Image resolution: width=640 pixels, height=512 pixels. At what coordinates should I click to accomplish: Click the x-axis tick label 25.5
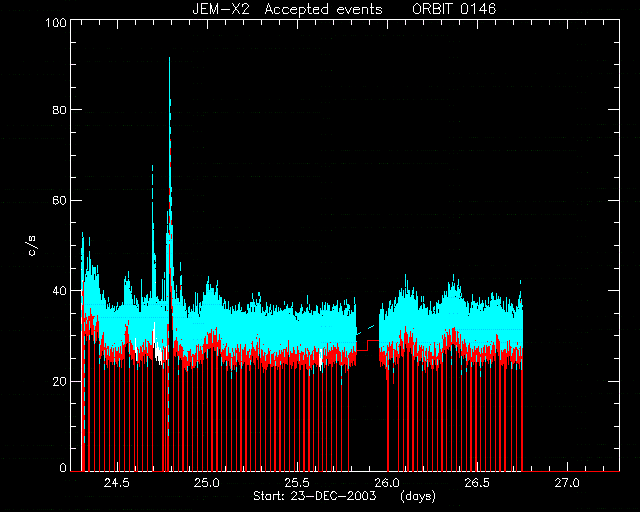pyautogui.click(x=297, y=483)
